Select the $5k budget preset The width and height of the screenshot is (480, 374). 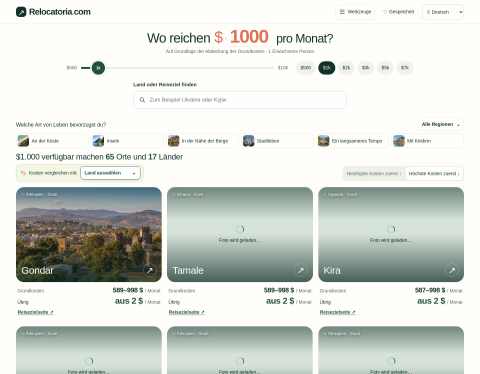(x=385, y=68)
